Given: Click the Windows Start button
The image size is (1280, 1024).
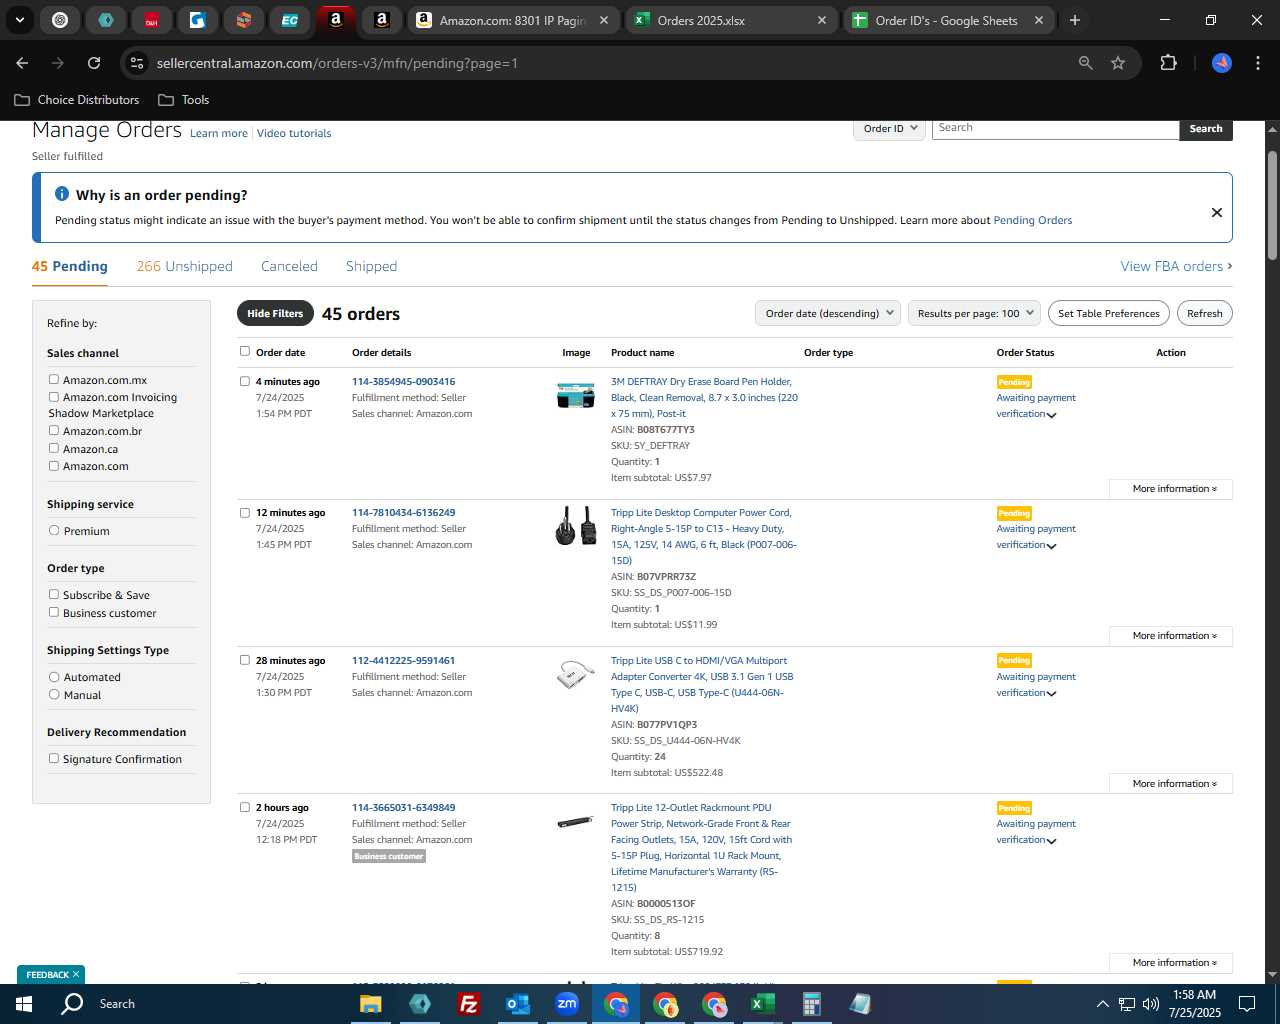Looking at the screenshot, I should pos(23,1004).
